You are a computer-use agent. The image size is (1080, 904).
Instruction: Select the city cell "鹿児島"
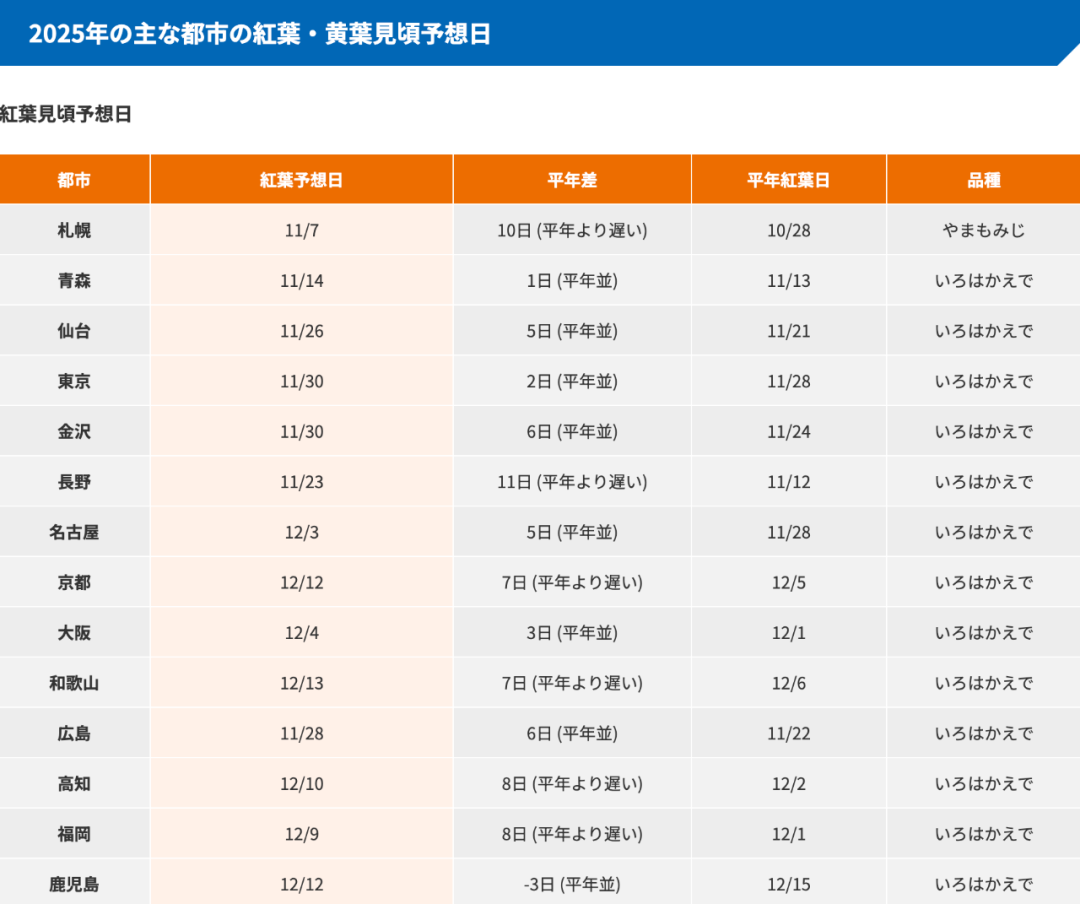74,884
